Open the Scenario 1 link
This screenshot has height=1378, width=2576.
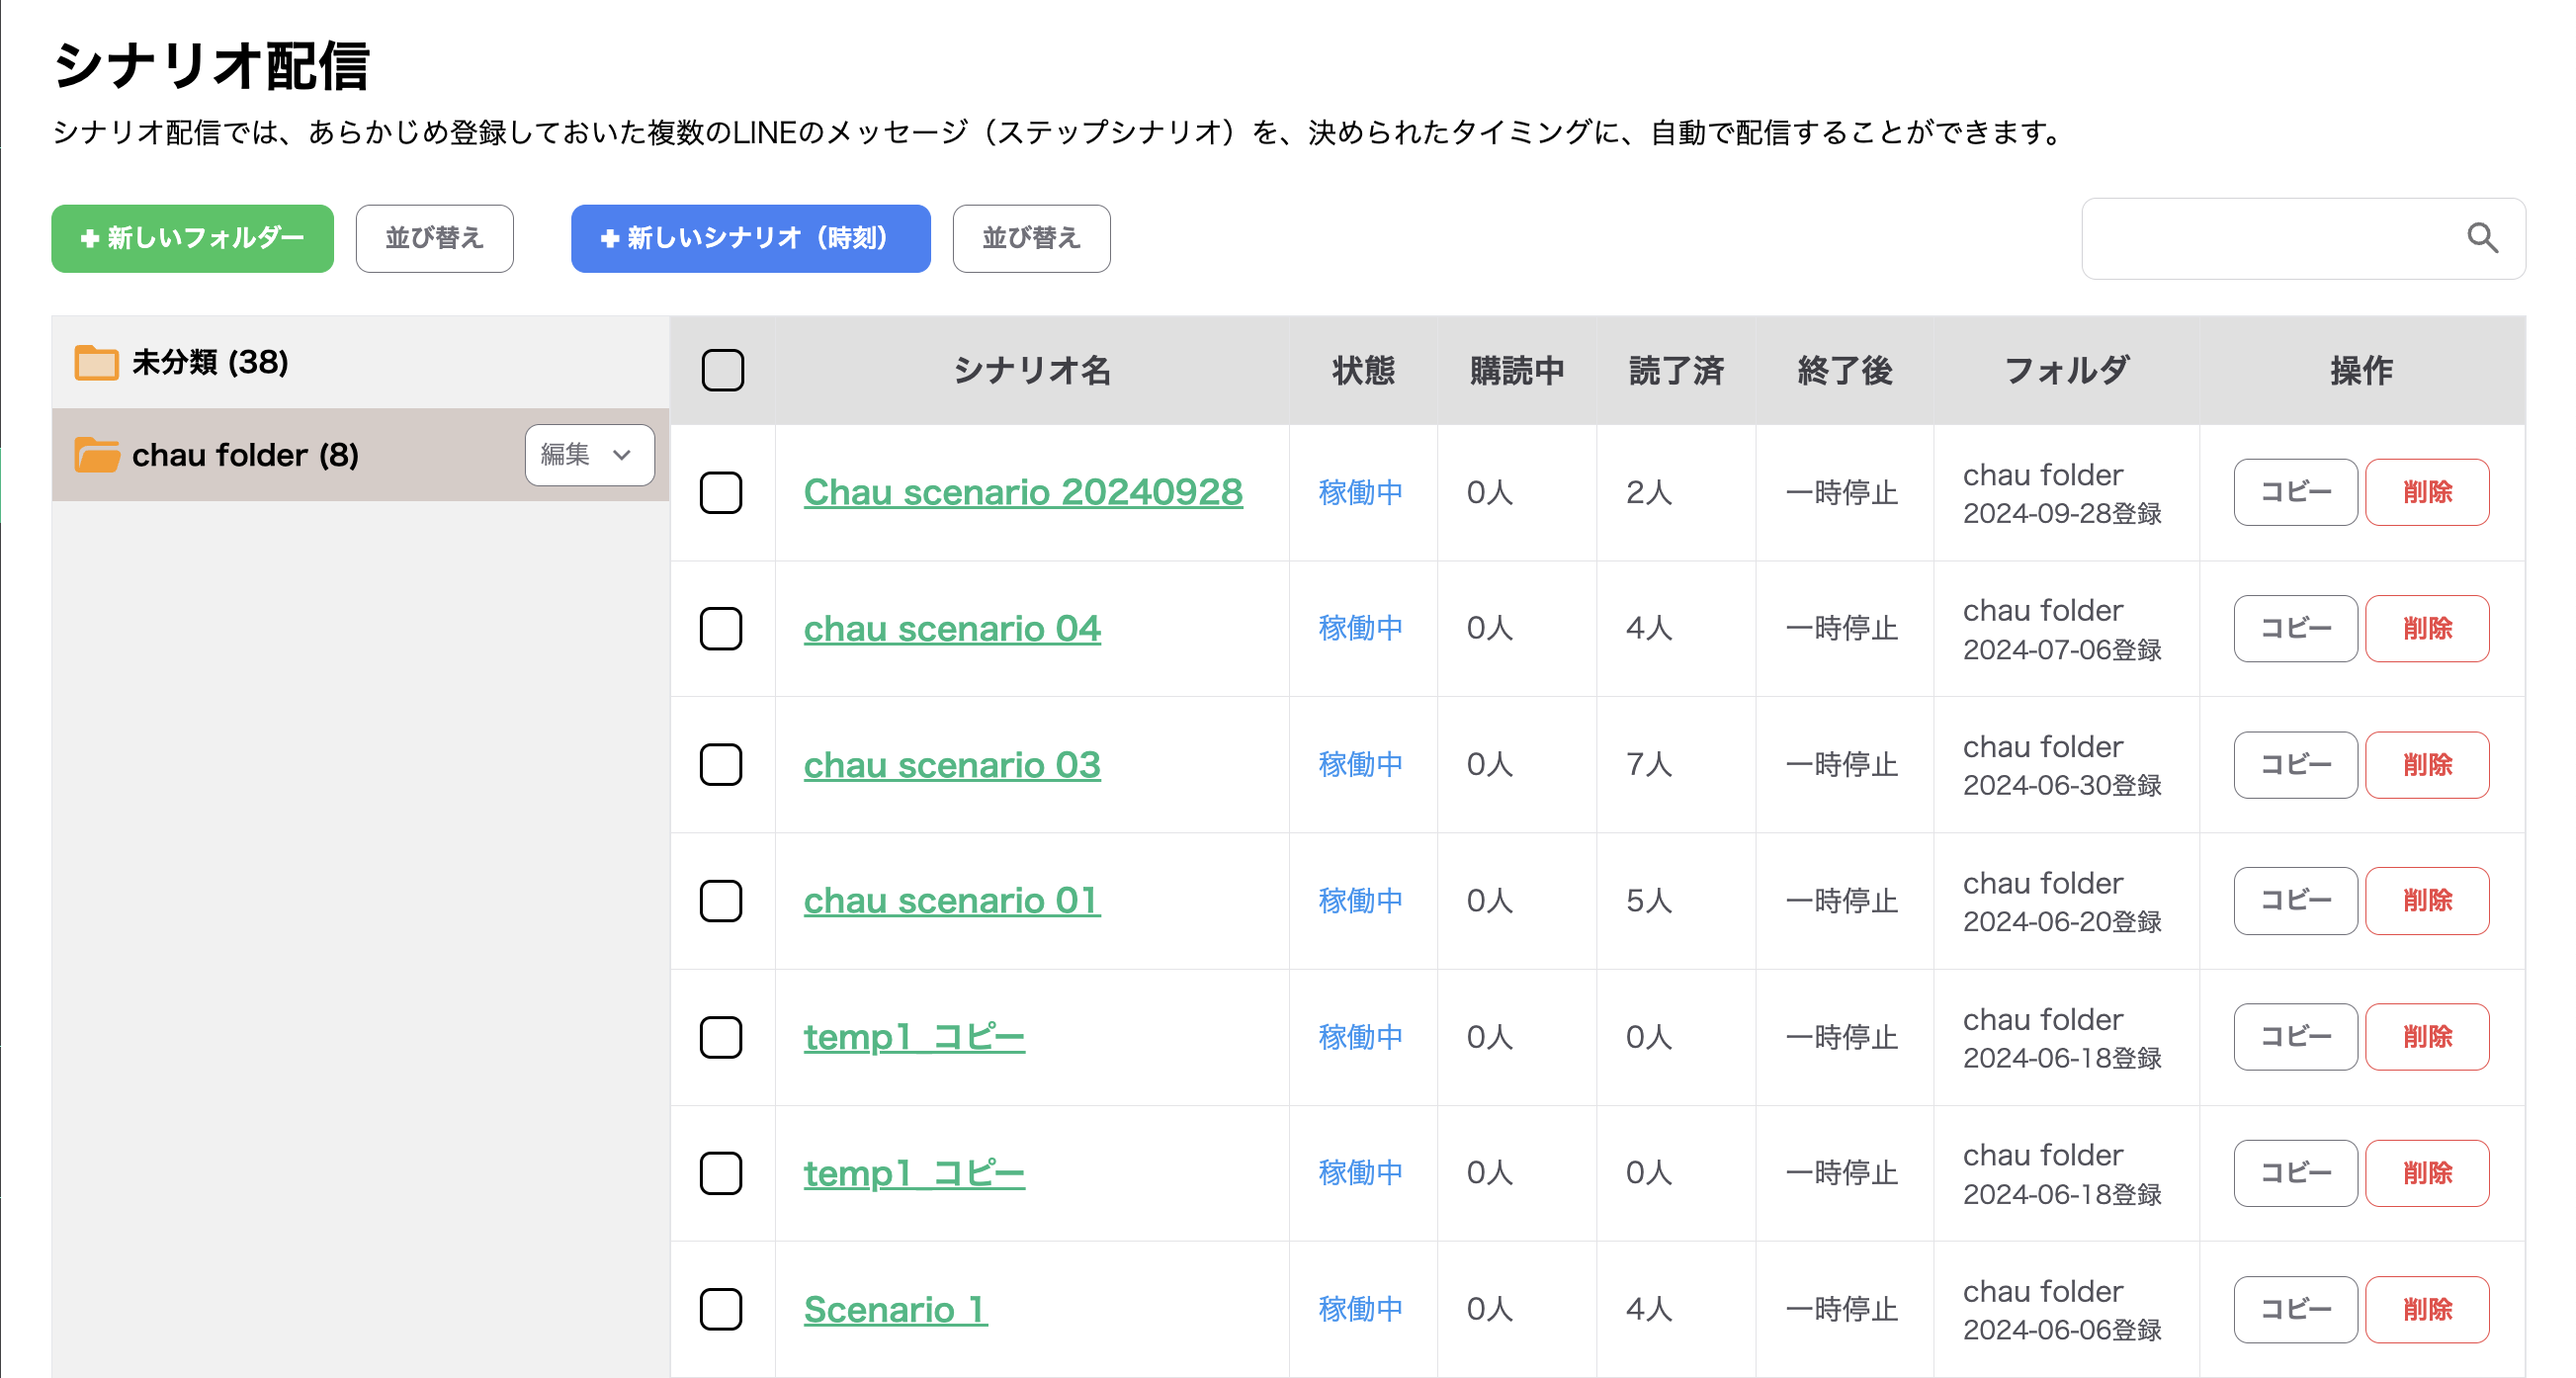895,1309
